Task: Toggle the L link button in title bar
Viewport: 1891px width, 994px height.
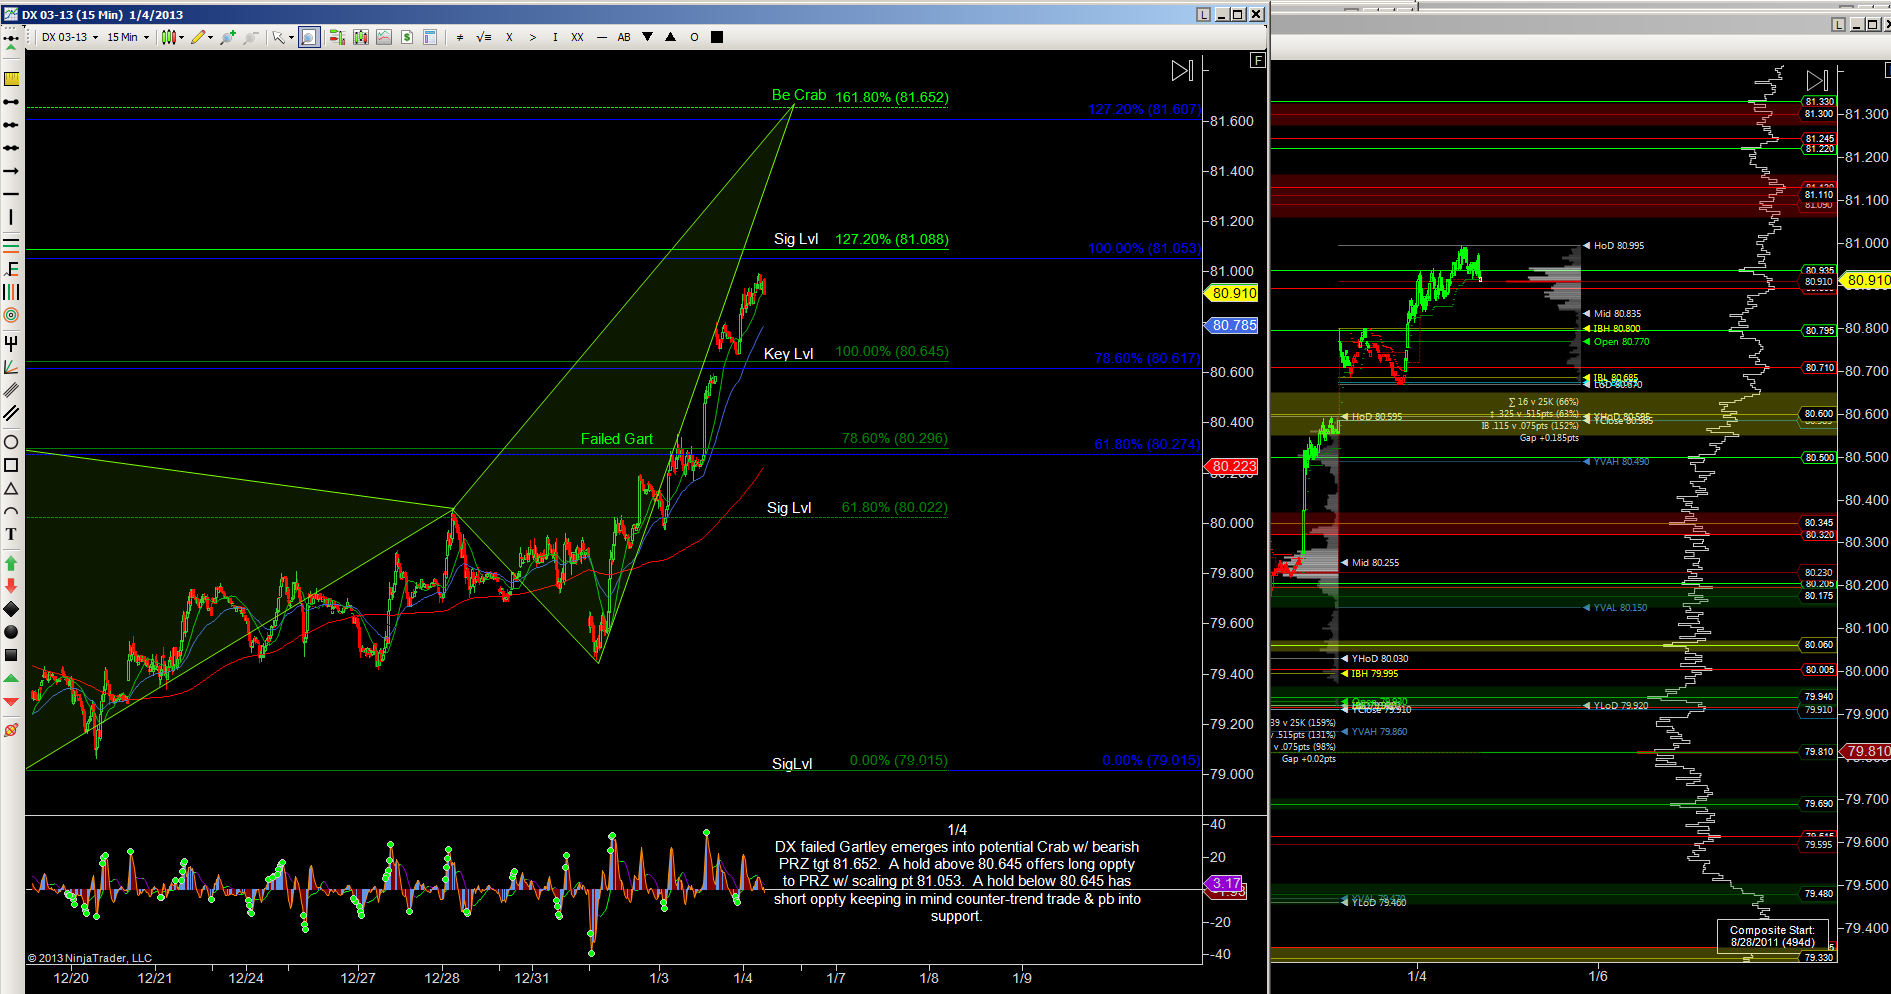Action: [x=1203, y=14]
